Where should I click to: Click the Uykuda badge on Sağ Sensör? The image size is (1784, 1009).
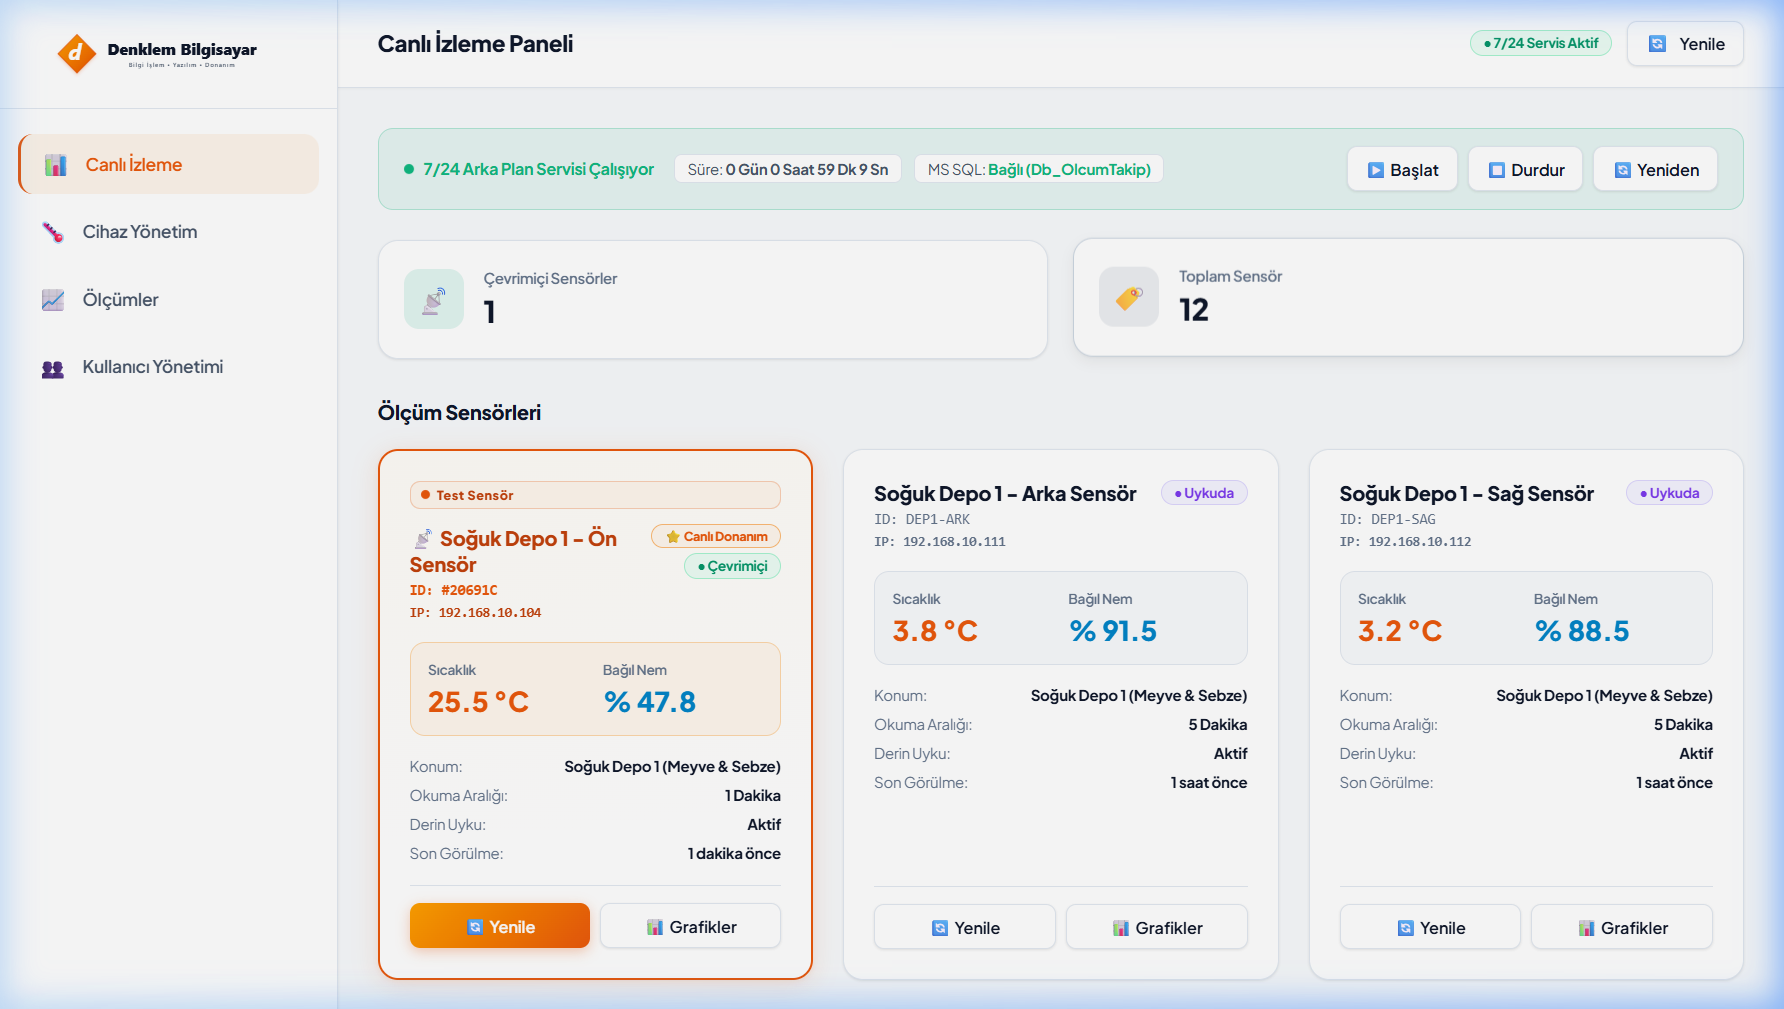coord(1670,493)
